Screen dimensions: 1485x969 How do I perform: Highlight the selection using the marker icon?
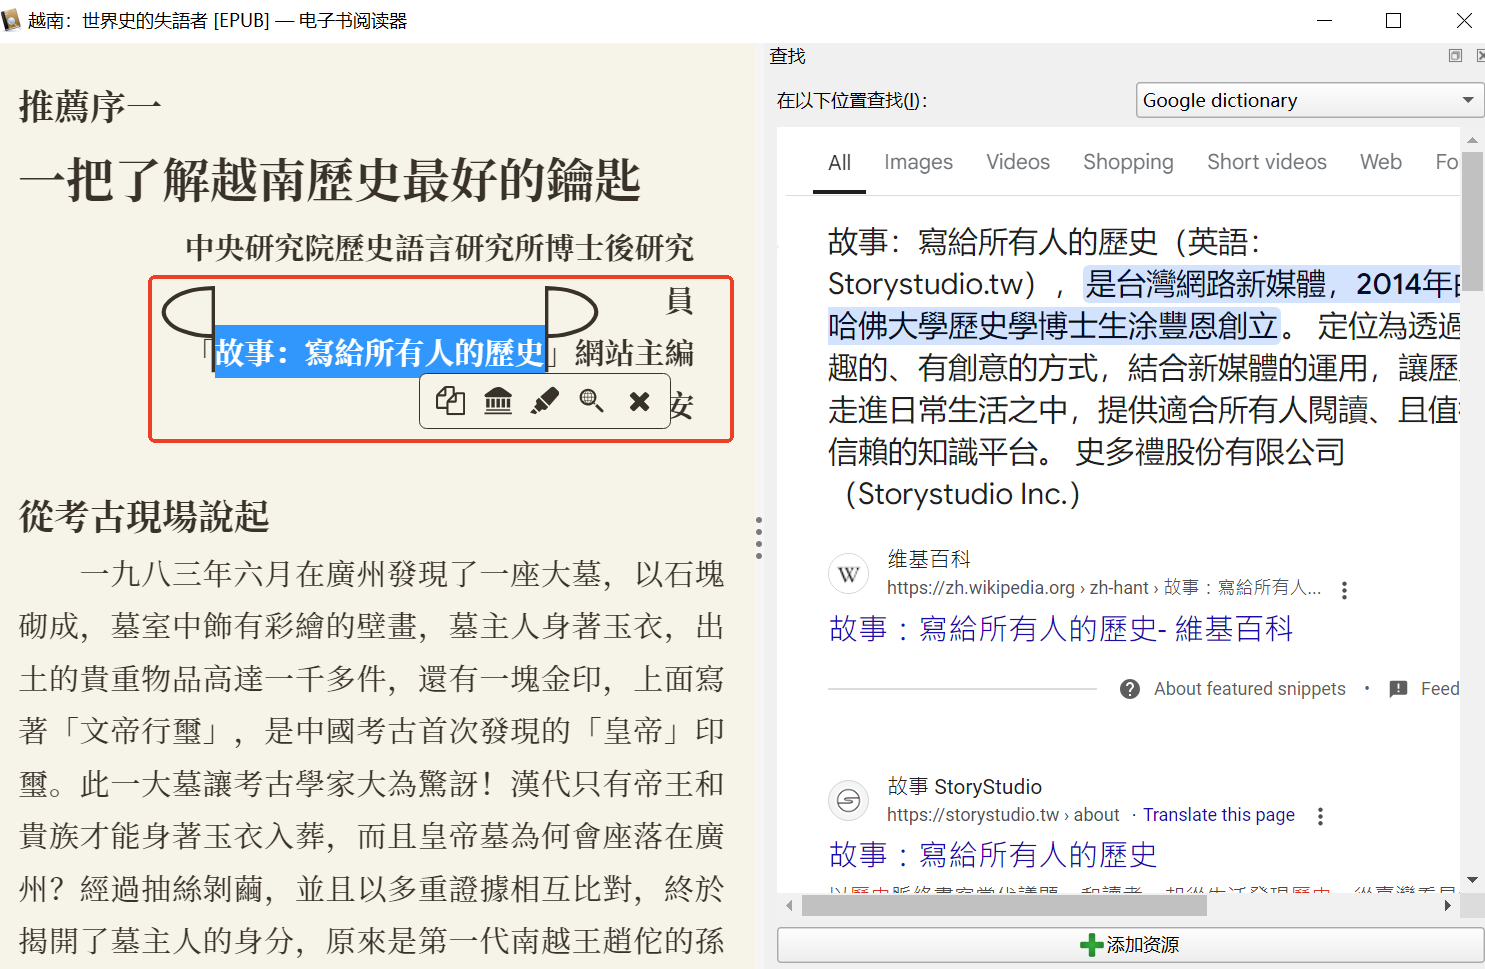point(545,401)
